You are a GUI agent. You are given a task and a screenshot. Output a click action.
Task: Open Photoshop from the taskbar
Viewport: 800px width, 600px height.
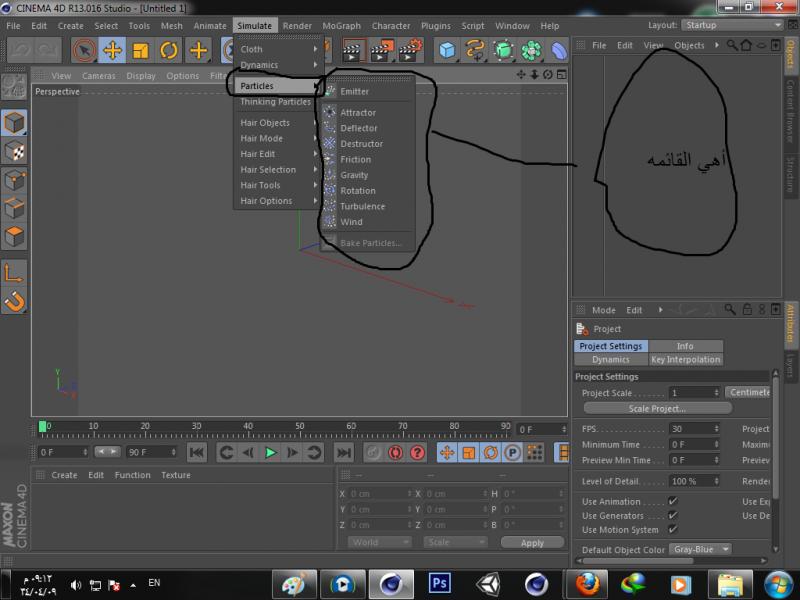pyautogui.click(x=439, y=582)
